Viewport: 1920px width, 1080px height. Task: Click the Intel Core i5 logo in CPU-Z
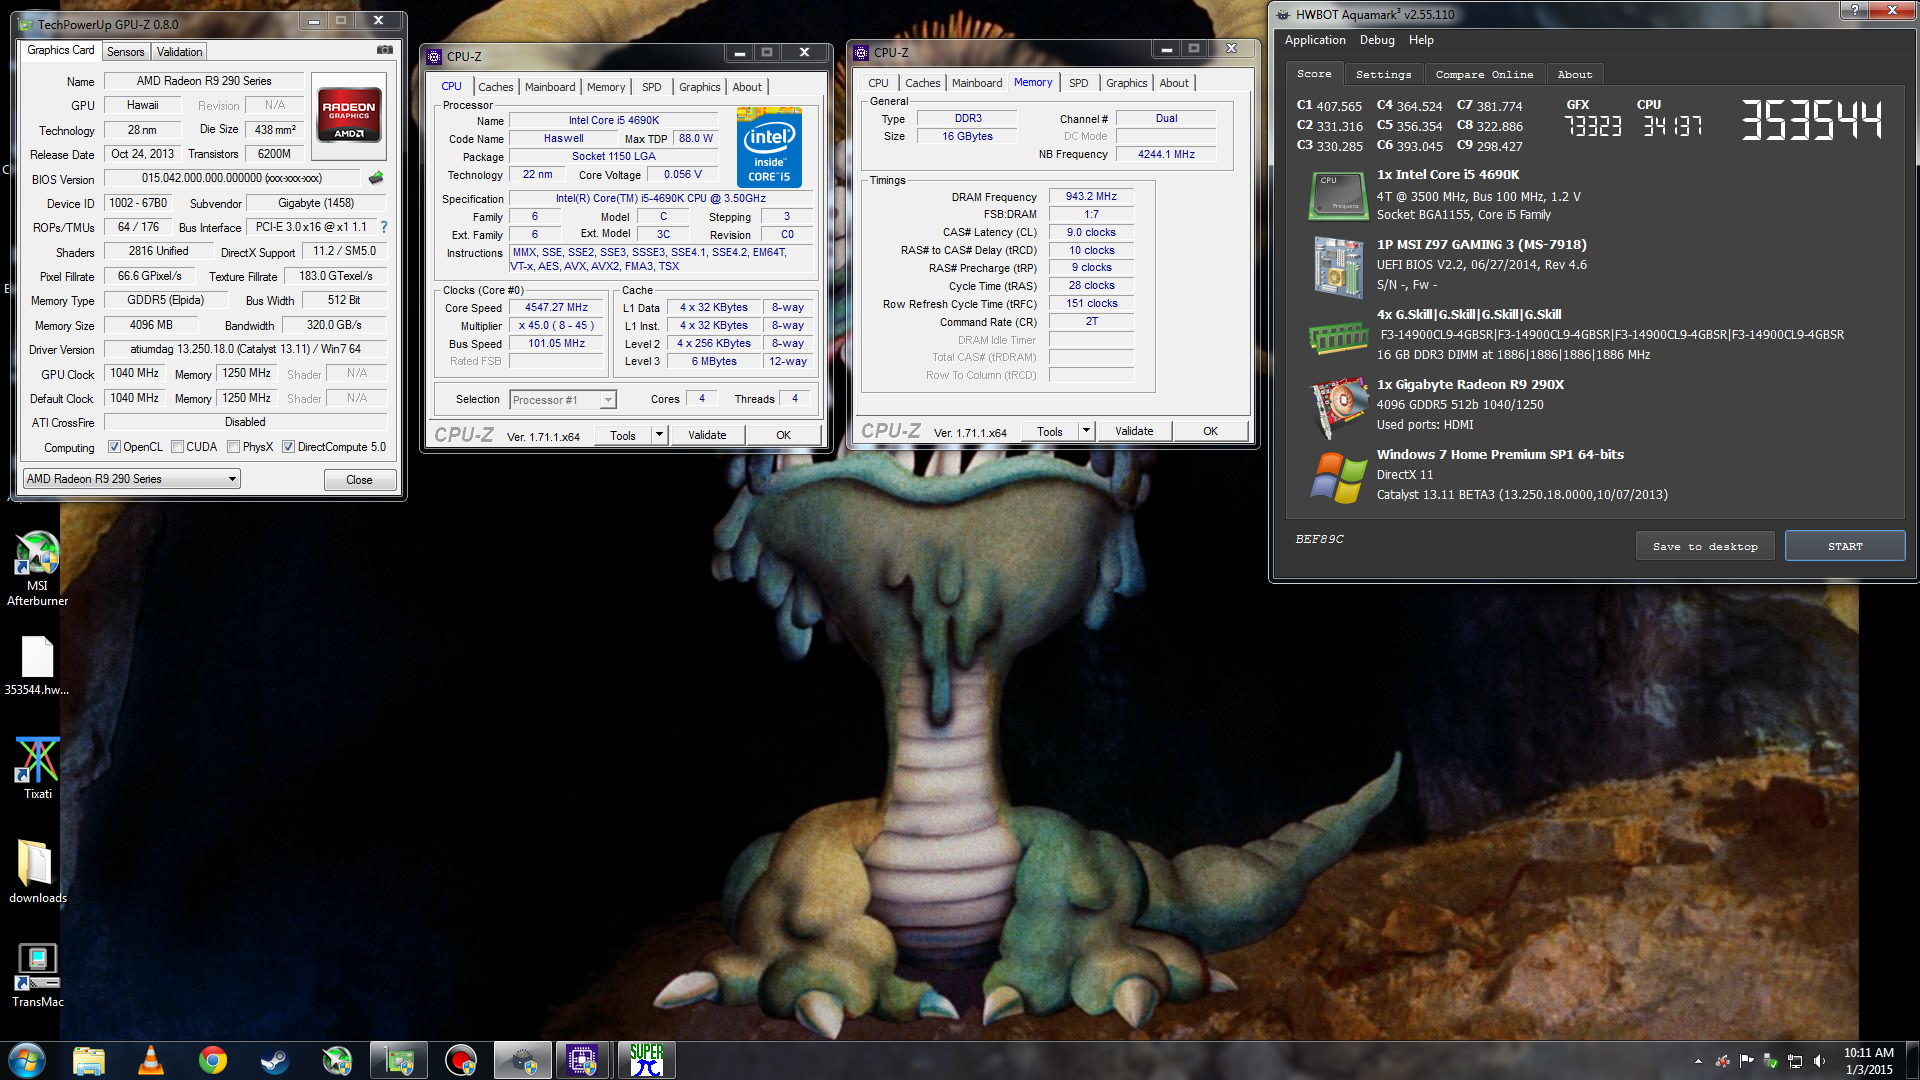pyautogui.click(x=769, y=147)
